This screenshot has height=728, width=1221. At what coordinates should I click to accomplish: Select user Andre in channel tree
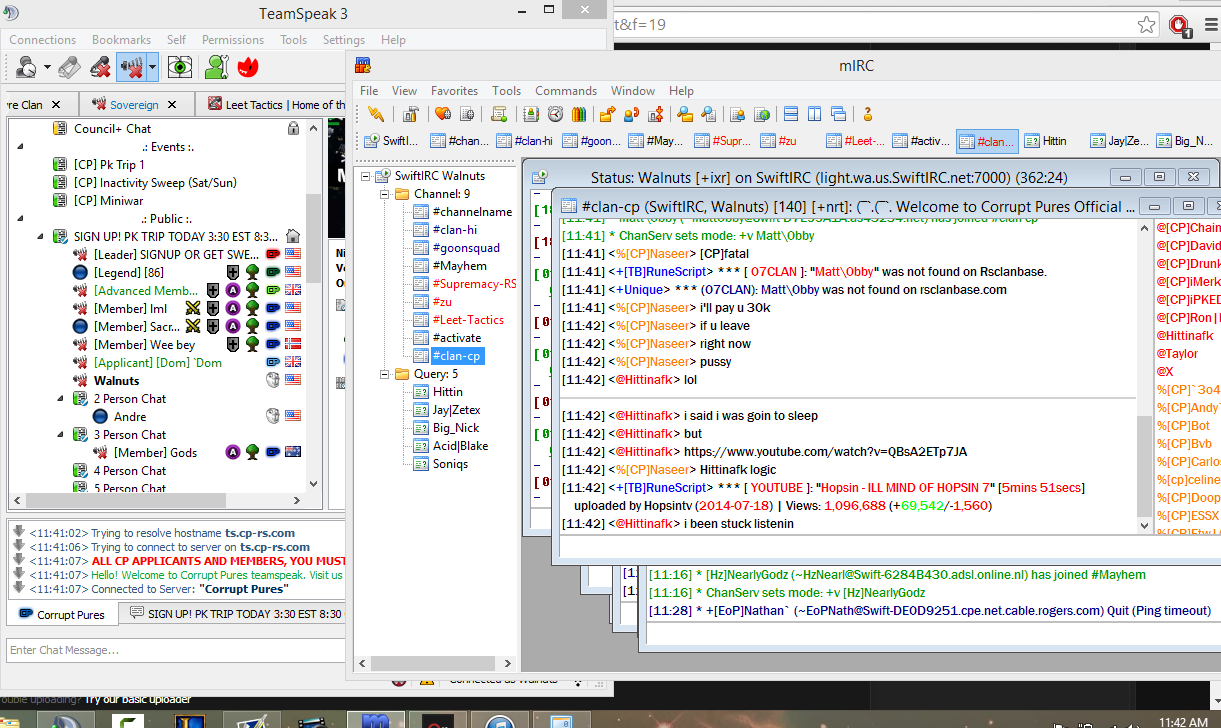click(130, 417)
